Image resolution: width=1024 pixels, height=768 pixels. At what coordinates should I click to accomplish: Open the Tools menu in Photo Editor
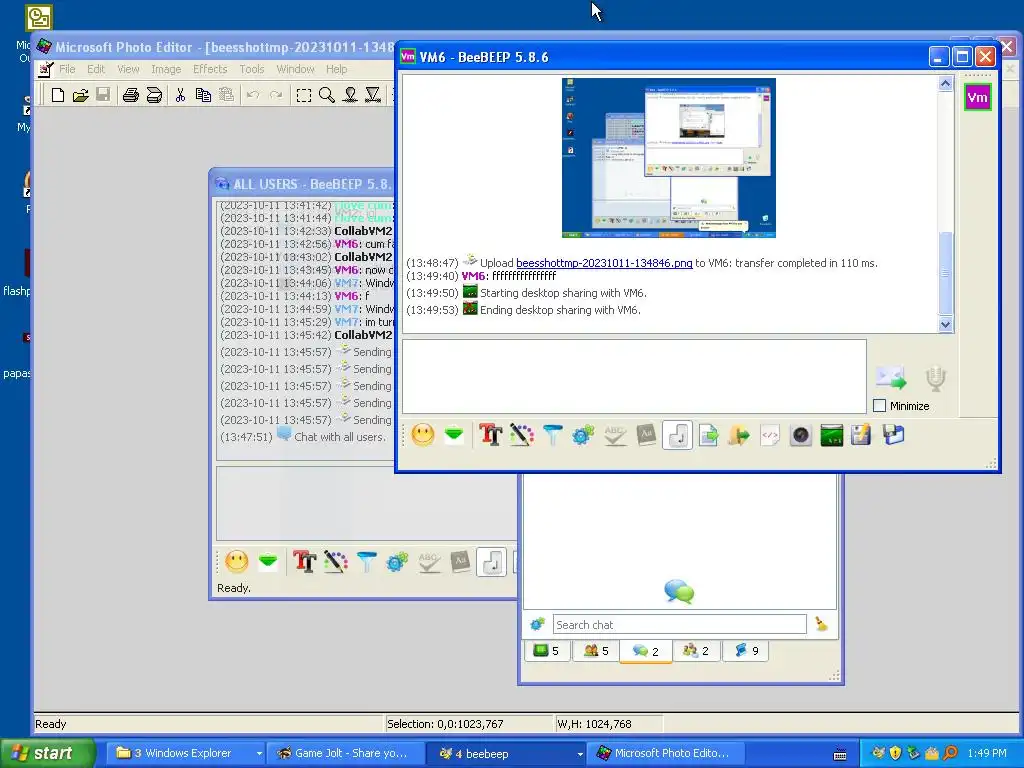251,69
